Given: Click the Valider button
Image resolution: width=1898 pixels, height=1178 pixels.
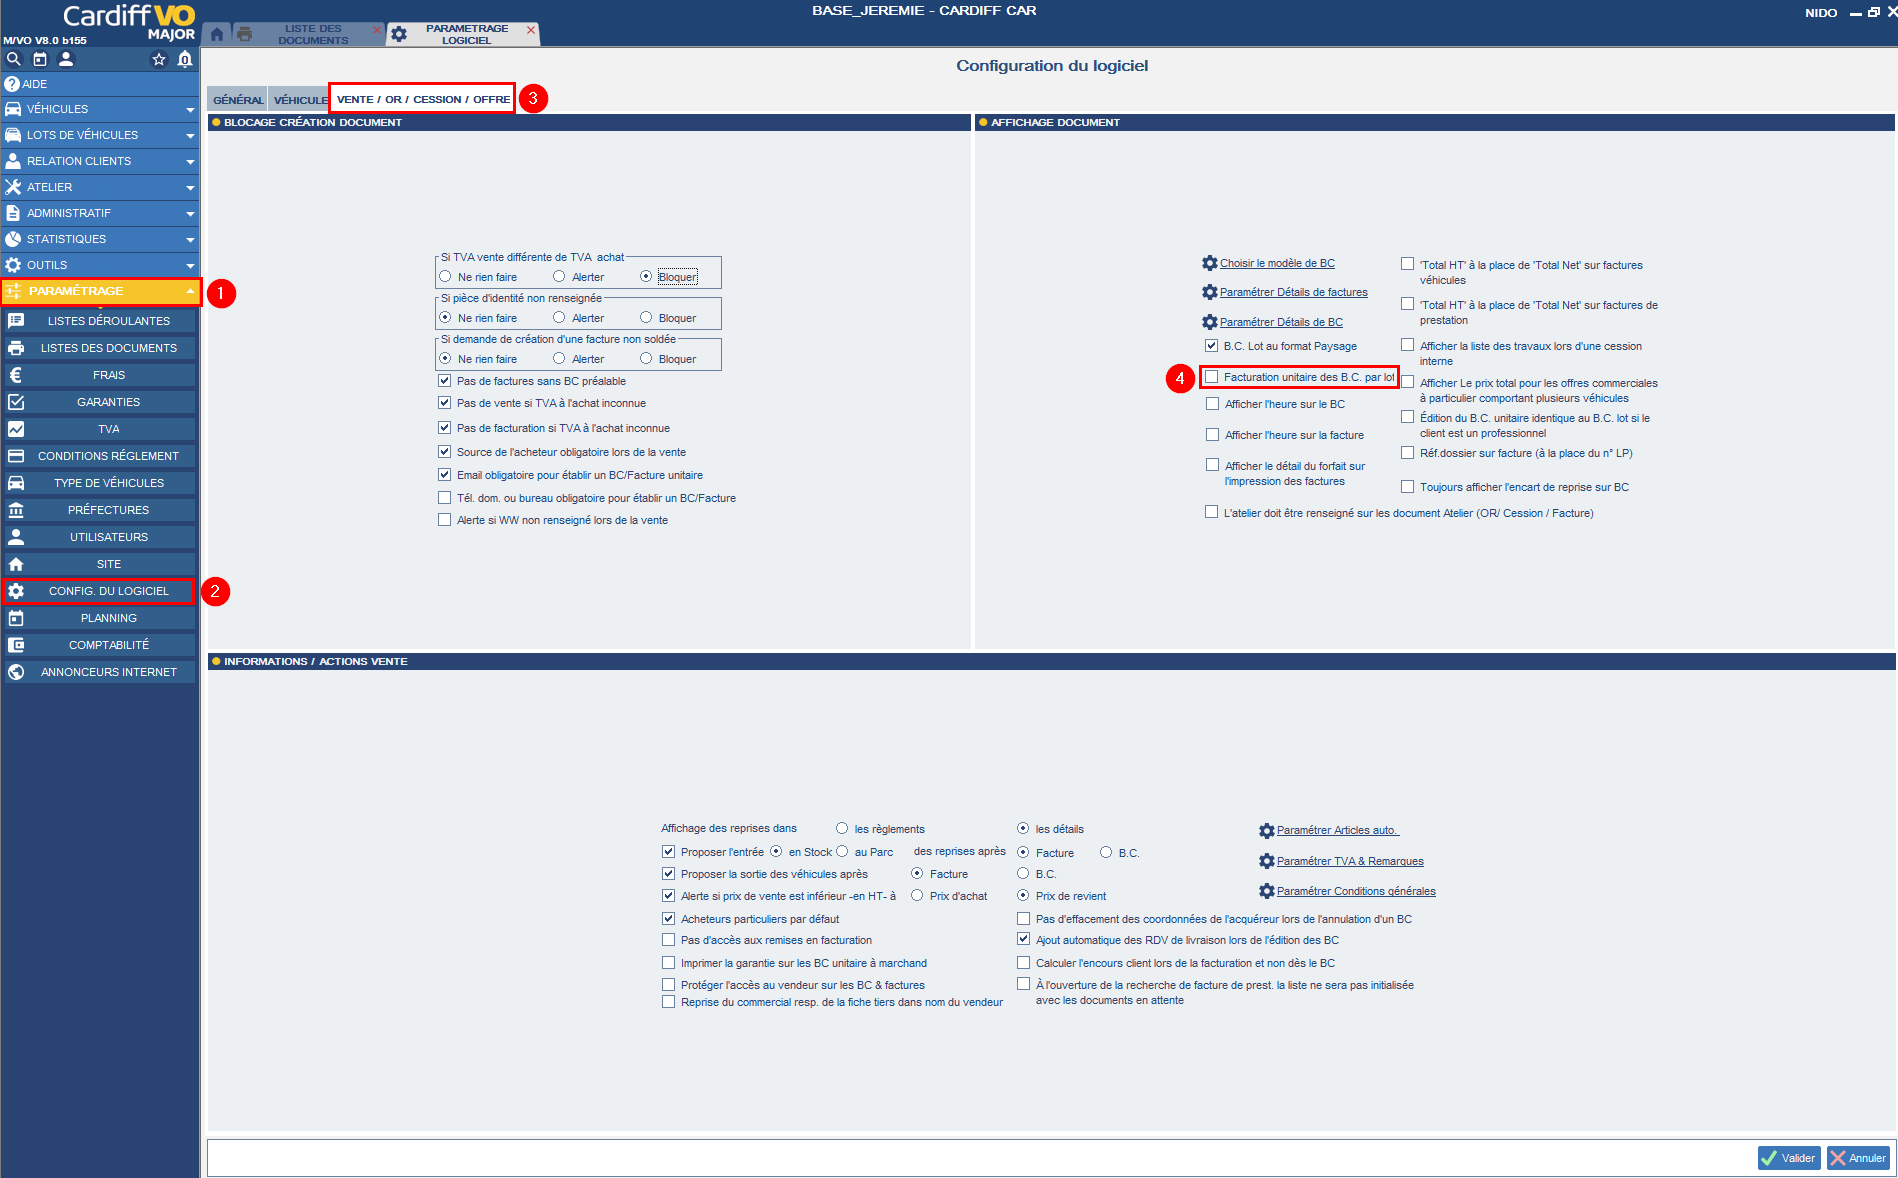Looking at the screenshot, I should tap(1789, 1158).
